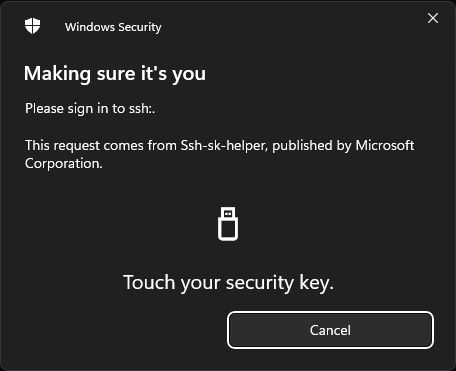Cancel the security key sign-in request

click(330, 330)
